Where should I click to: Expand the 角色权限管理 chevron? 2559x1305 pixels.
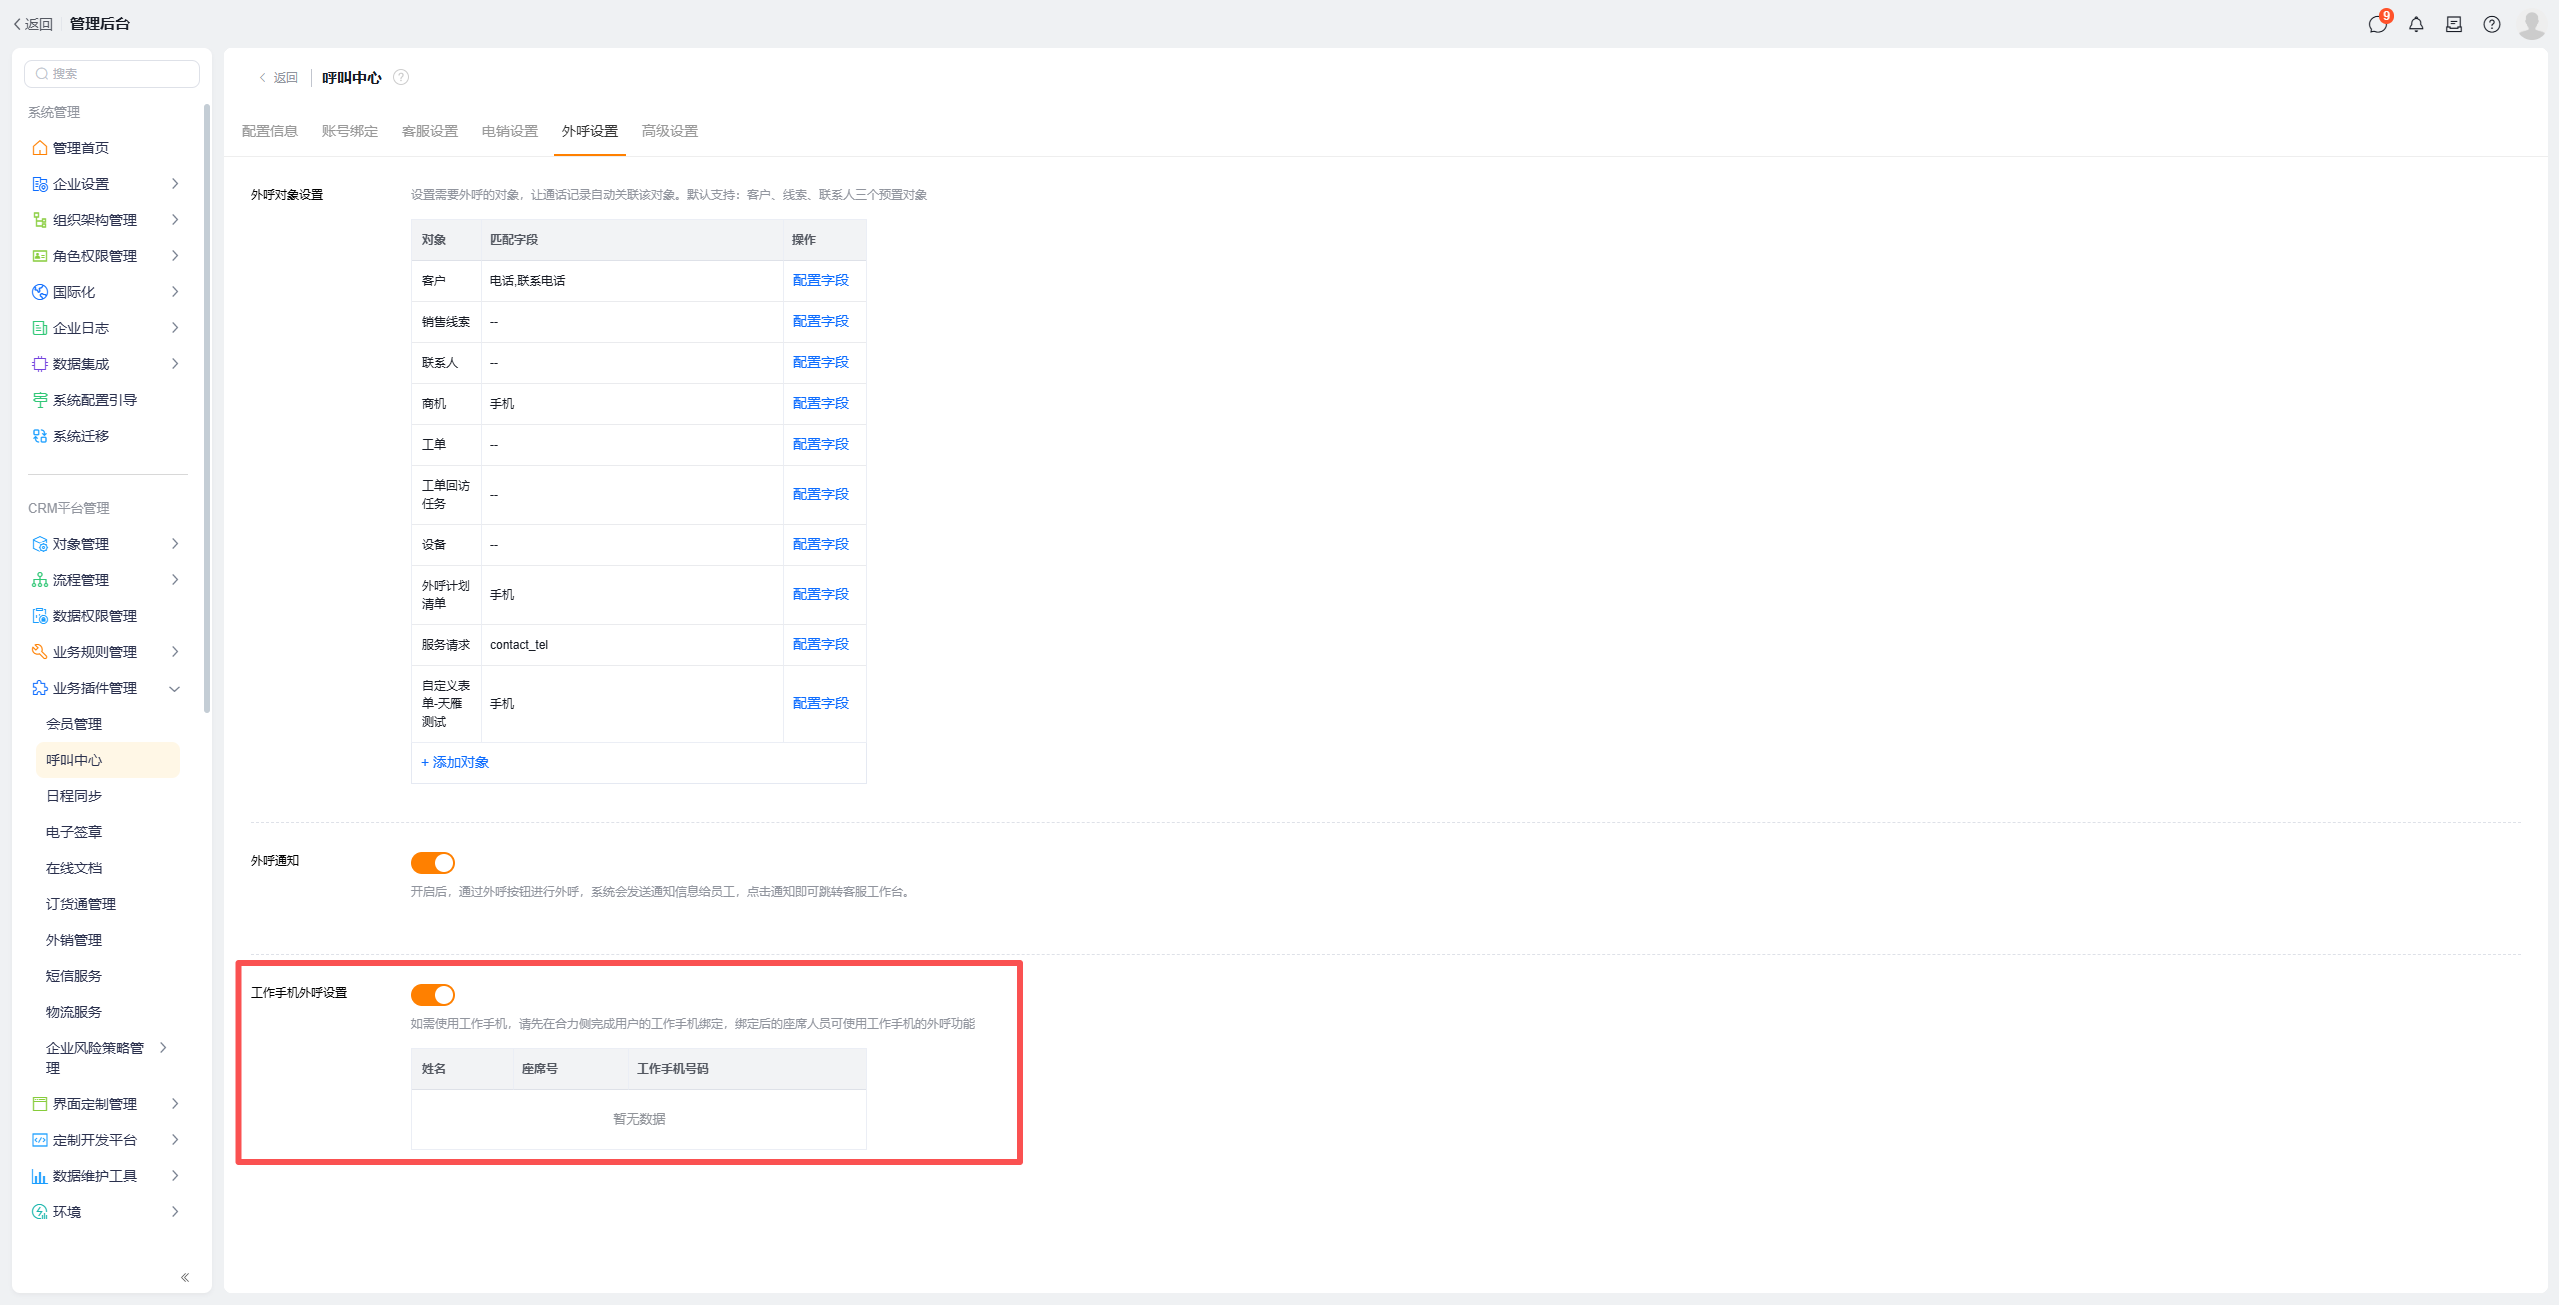point(175,256)
